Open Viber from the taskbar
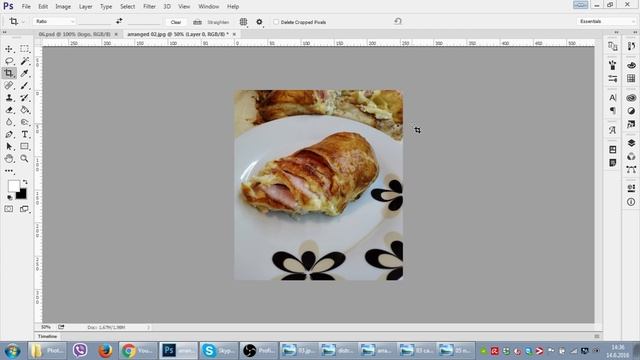This screenshot has height=360, width=640. click(80, 351)
